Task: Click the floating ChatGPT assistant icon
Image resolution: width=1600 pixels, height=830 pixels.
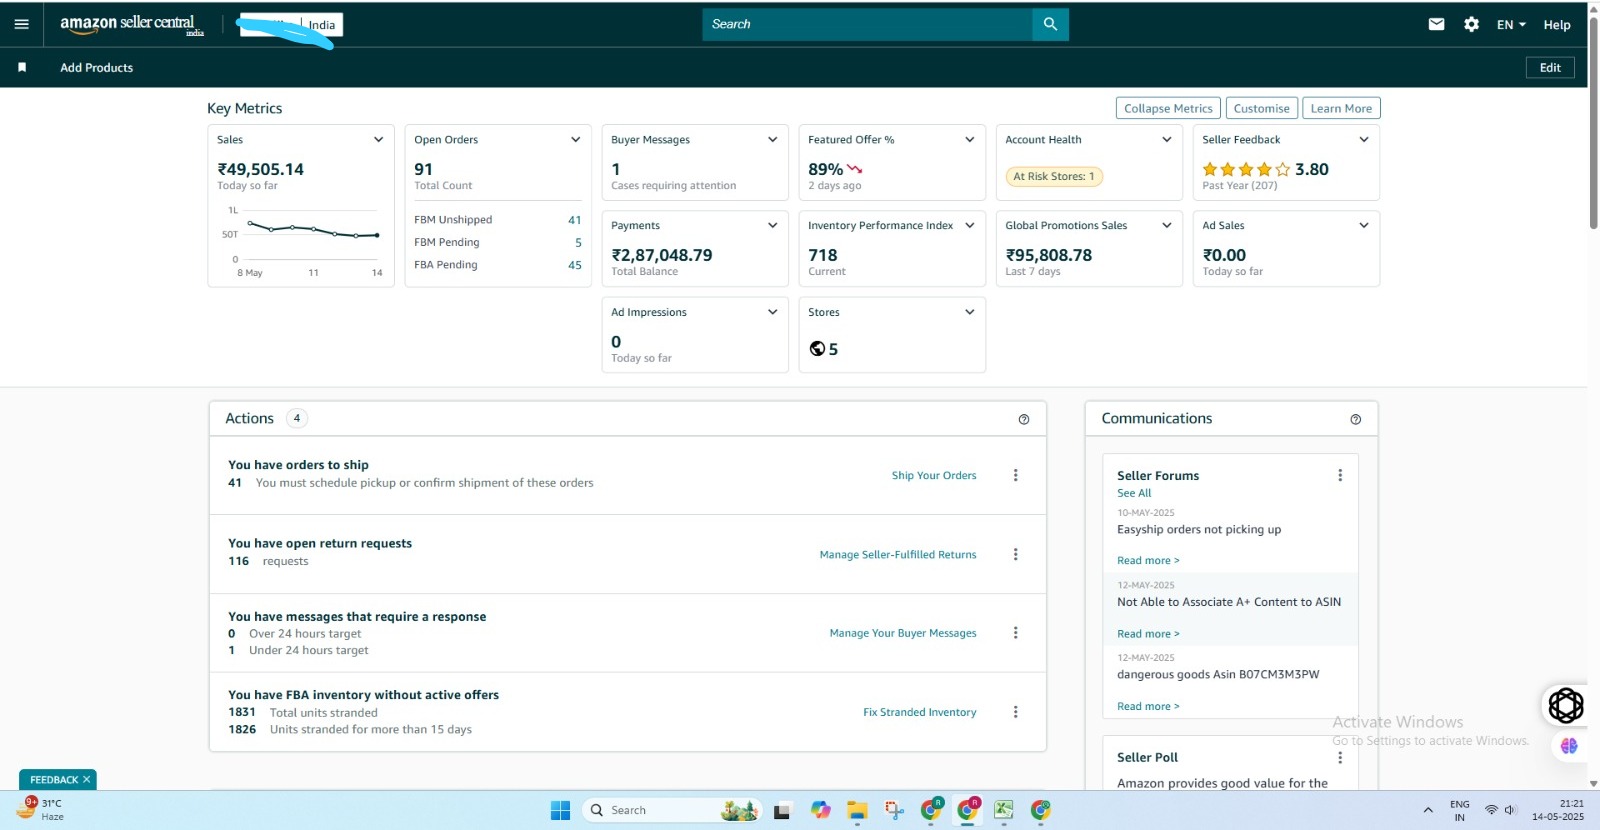Action: tap(1566, 705)
